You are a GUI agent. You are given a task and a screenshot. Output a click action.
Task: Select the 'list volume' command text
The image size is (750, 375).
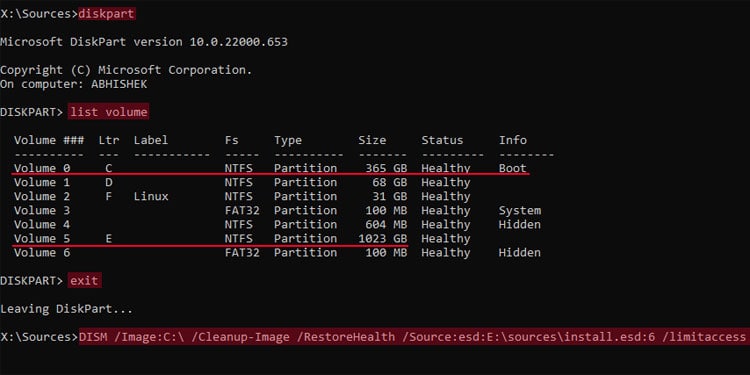pyautogui.click(x=108, y=112)
